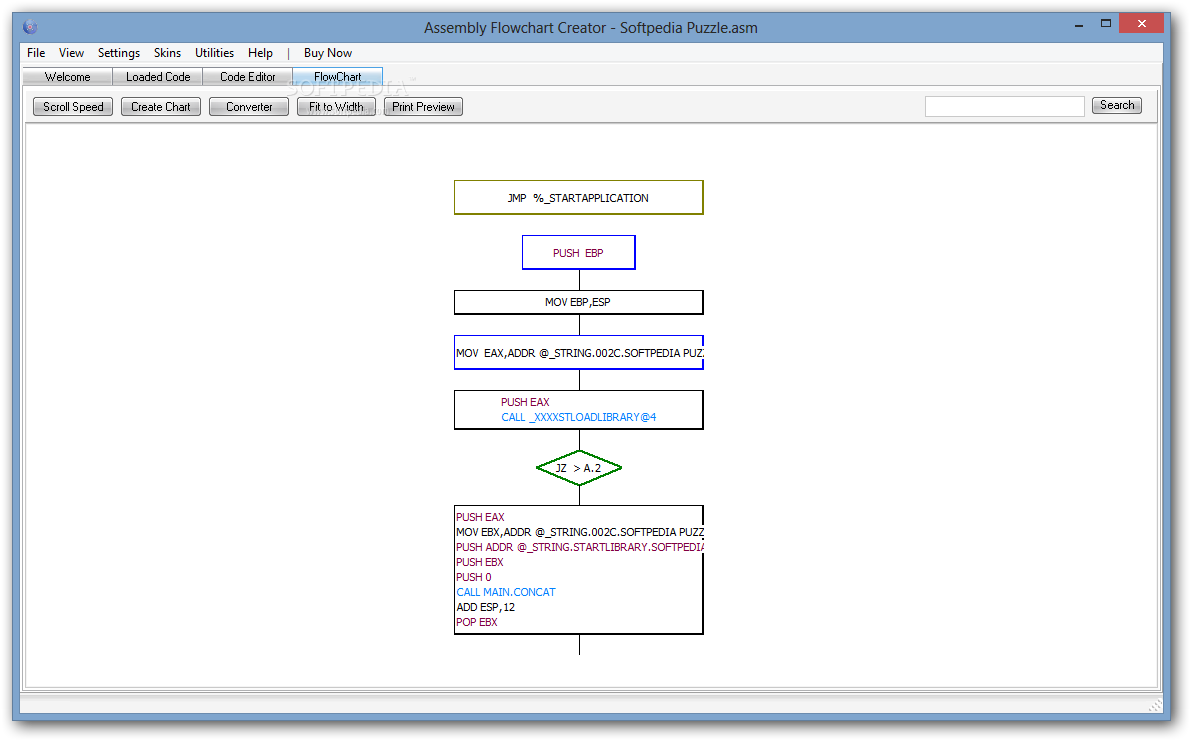Open the Skins menu

(x=167, y=53)
